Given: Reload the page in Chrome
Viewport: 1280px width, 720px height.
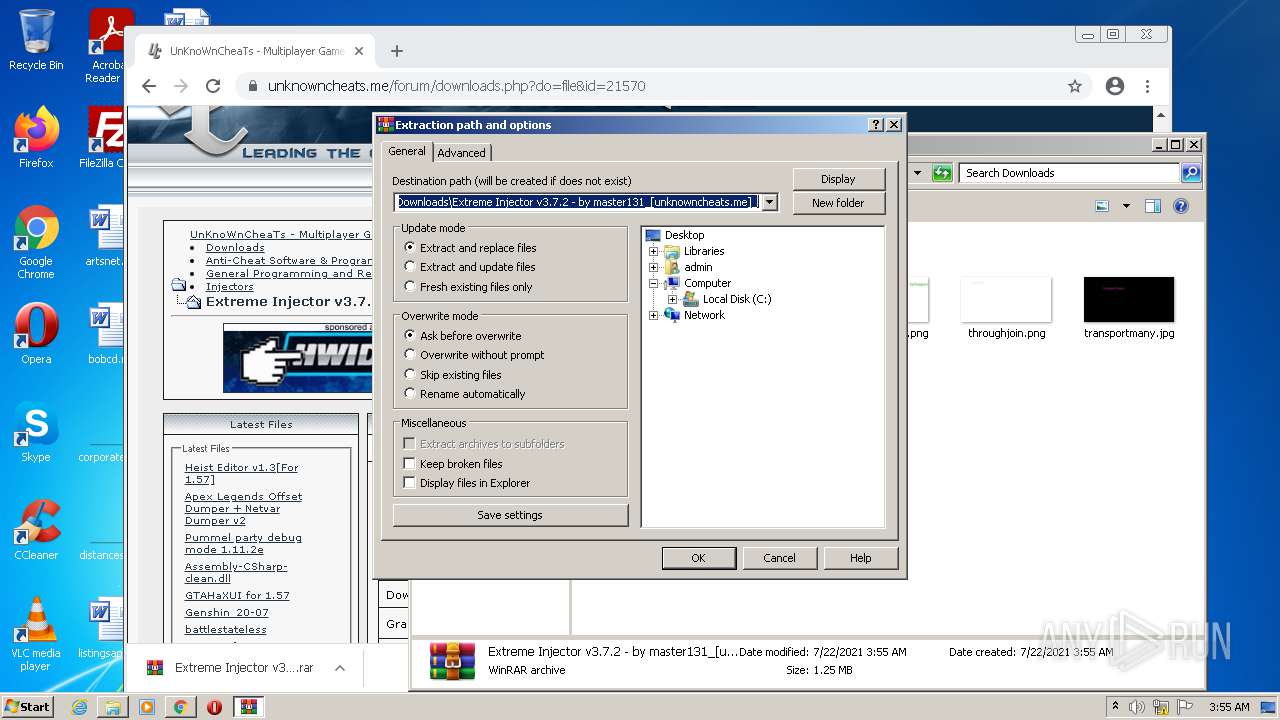Looking at the screenshot, I should (213, 86).
